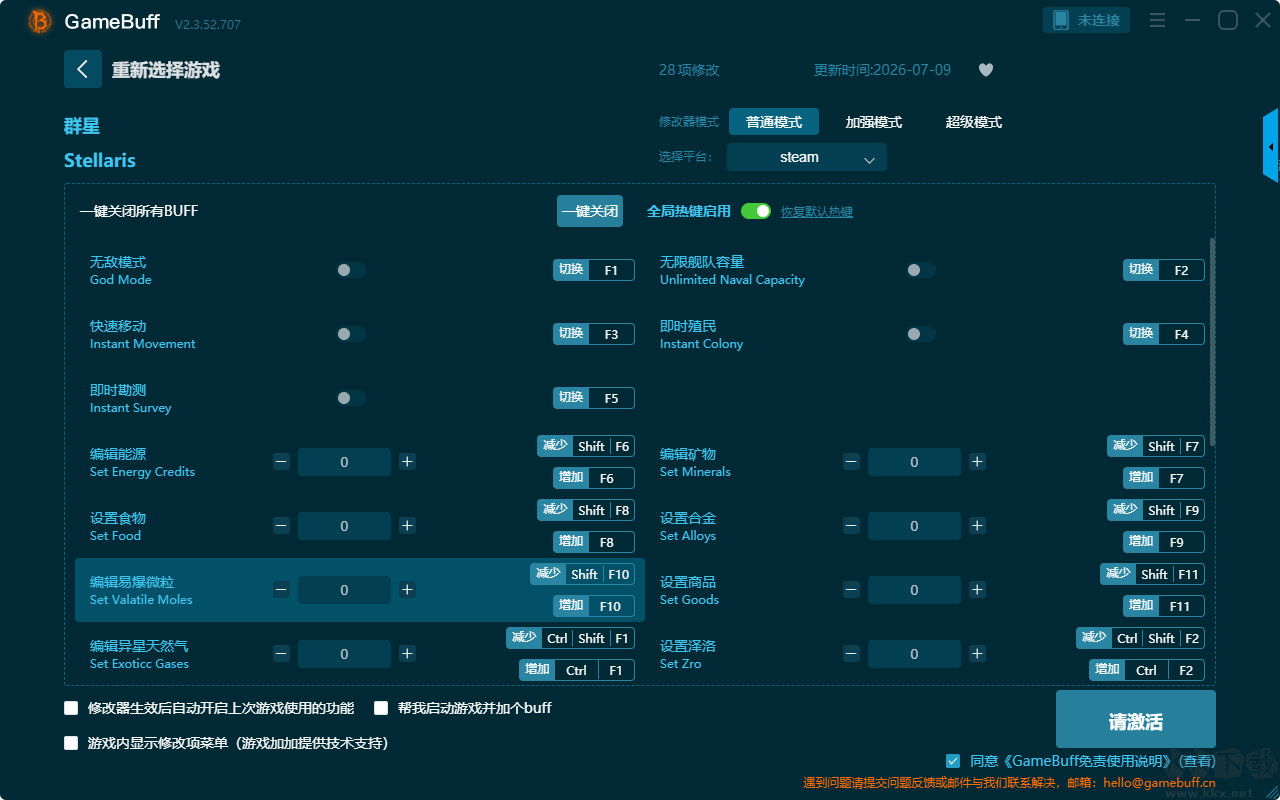The height and width of the screenshot is (800, 1280).
Task: Click the heart favorite icon
Action: pyautogui.click(x=986, y=70)
